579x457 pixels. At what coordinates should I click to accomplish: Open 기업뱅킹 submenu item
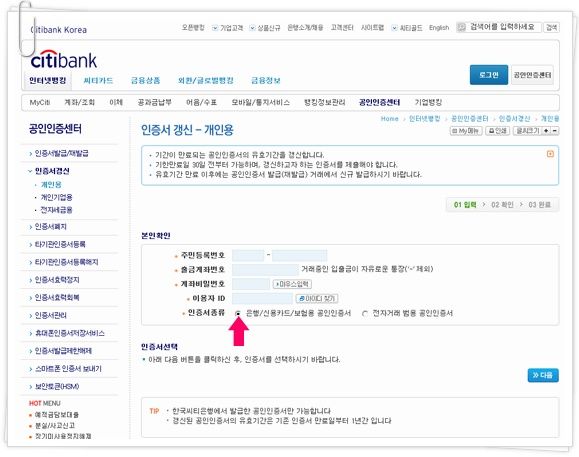point(428,102)
